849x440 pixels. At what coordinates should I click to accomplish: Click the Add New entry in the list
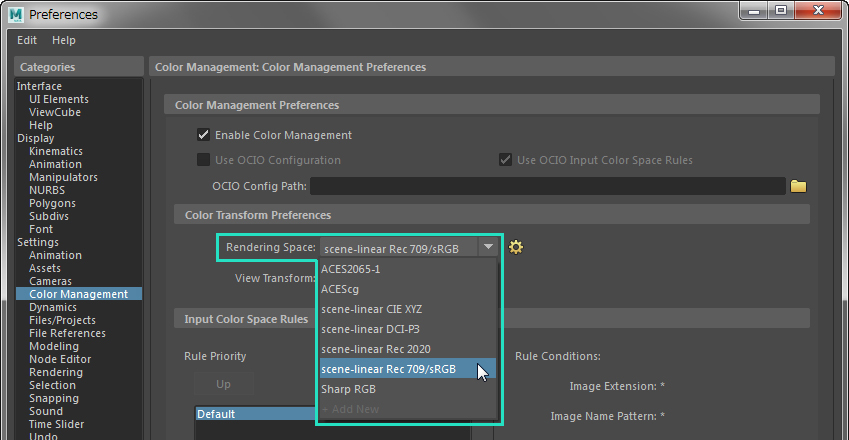[407, 409]
